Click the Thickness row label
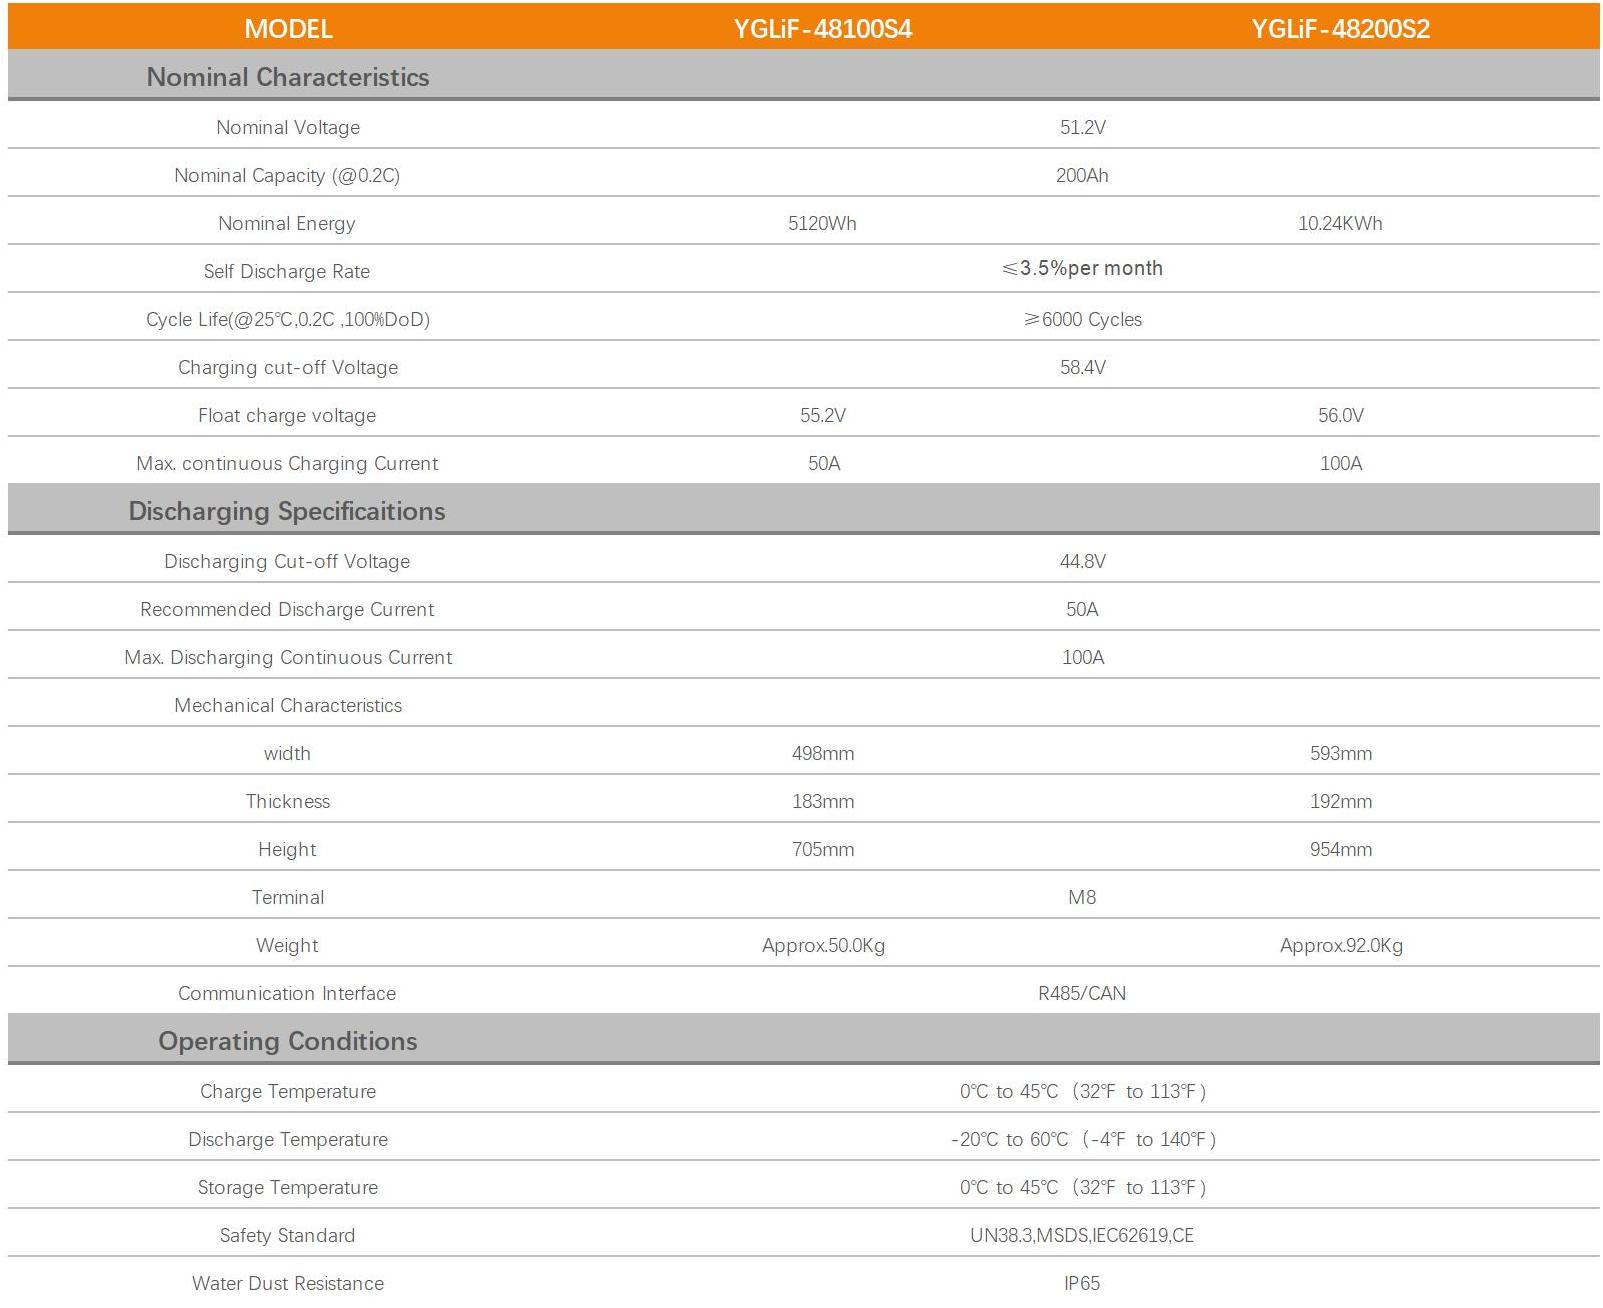 point(288,801)
